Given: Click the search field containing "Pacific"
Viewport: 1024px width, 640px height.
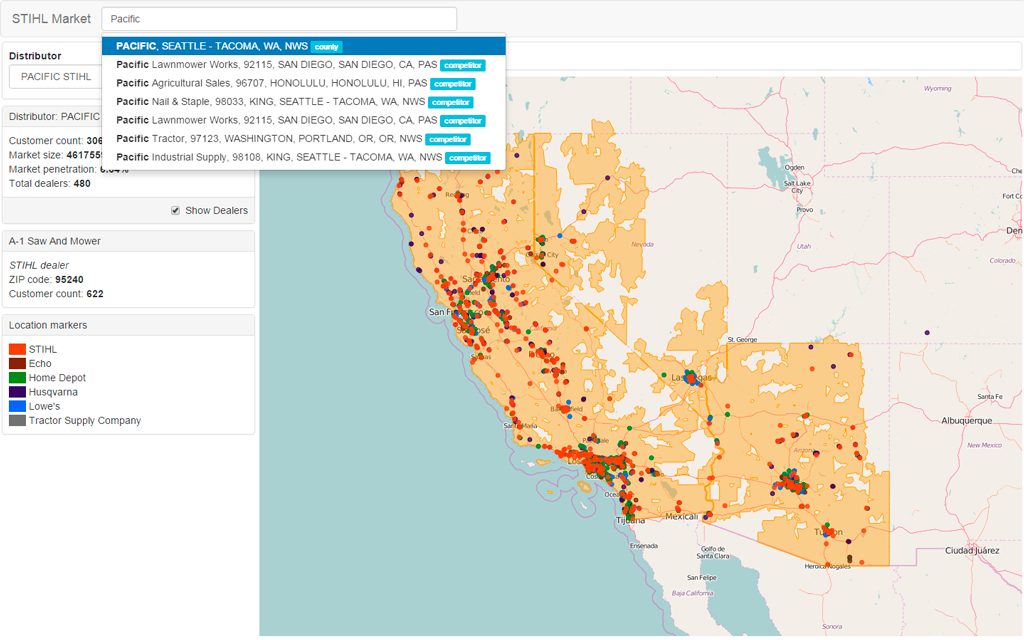Looking at the screenshot, I should (x=279, y=19).
